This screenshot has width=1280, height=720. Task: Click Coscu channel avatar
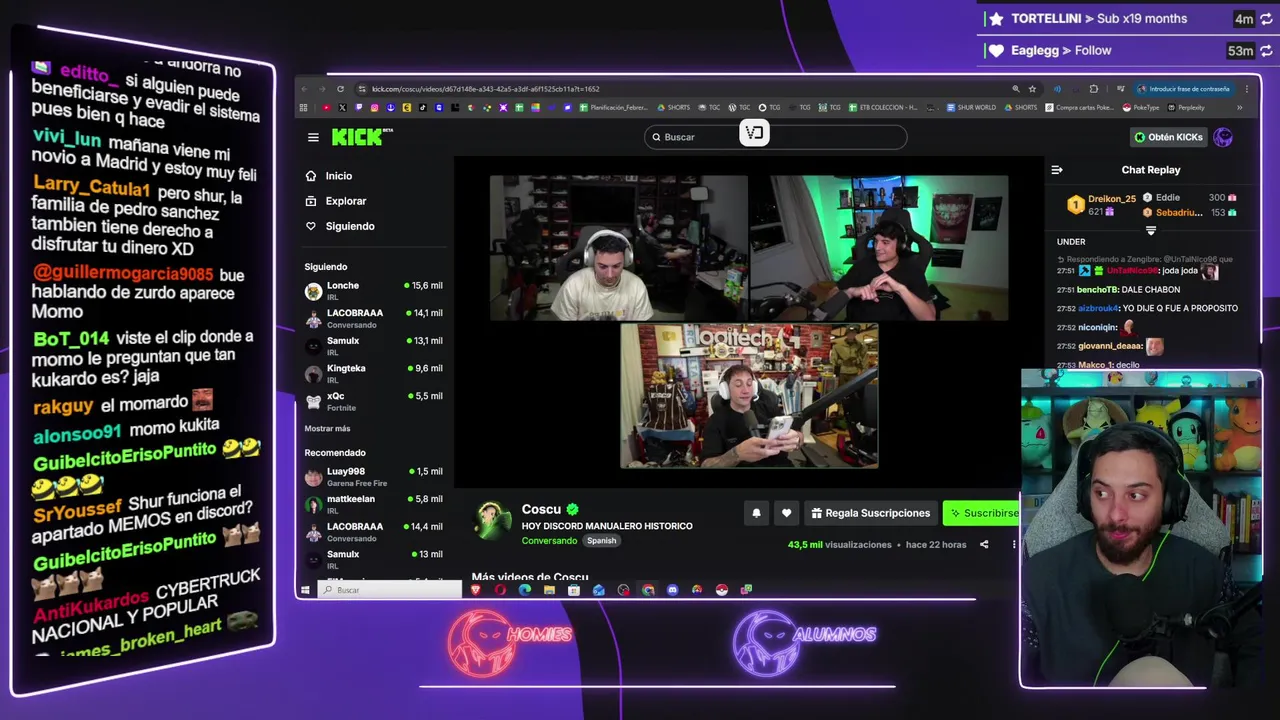492,521
